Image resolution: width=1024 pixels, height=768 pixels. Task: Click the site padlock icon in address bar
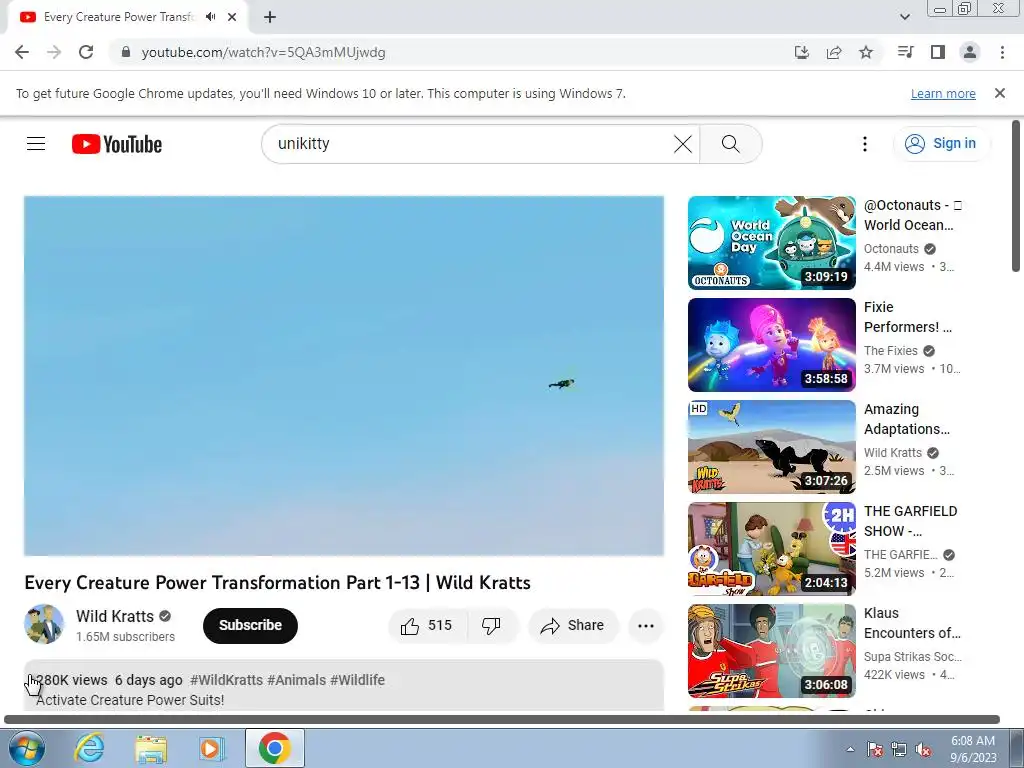126,52
